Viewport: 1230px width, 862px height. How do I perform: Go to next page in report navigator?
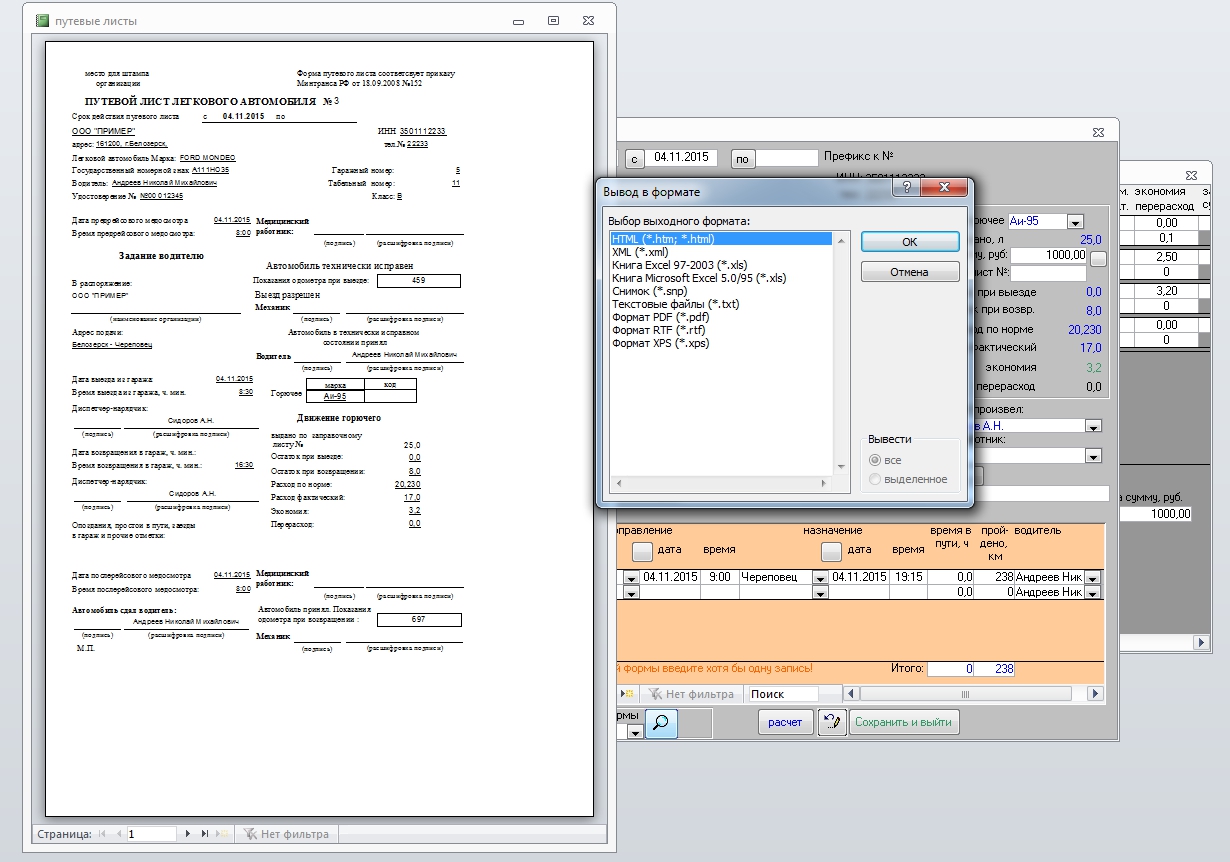click(187, 834)
